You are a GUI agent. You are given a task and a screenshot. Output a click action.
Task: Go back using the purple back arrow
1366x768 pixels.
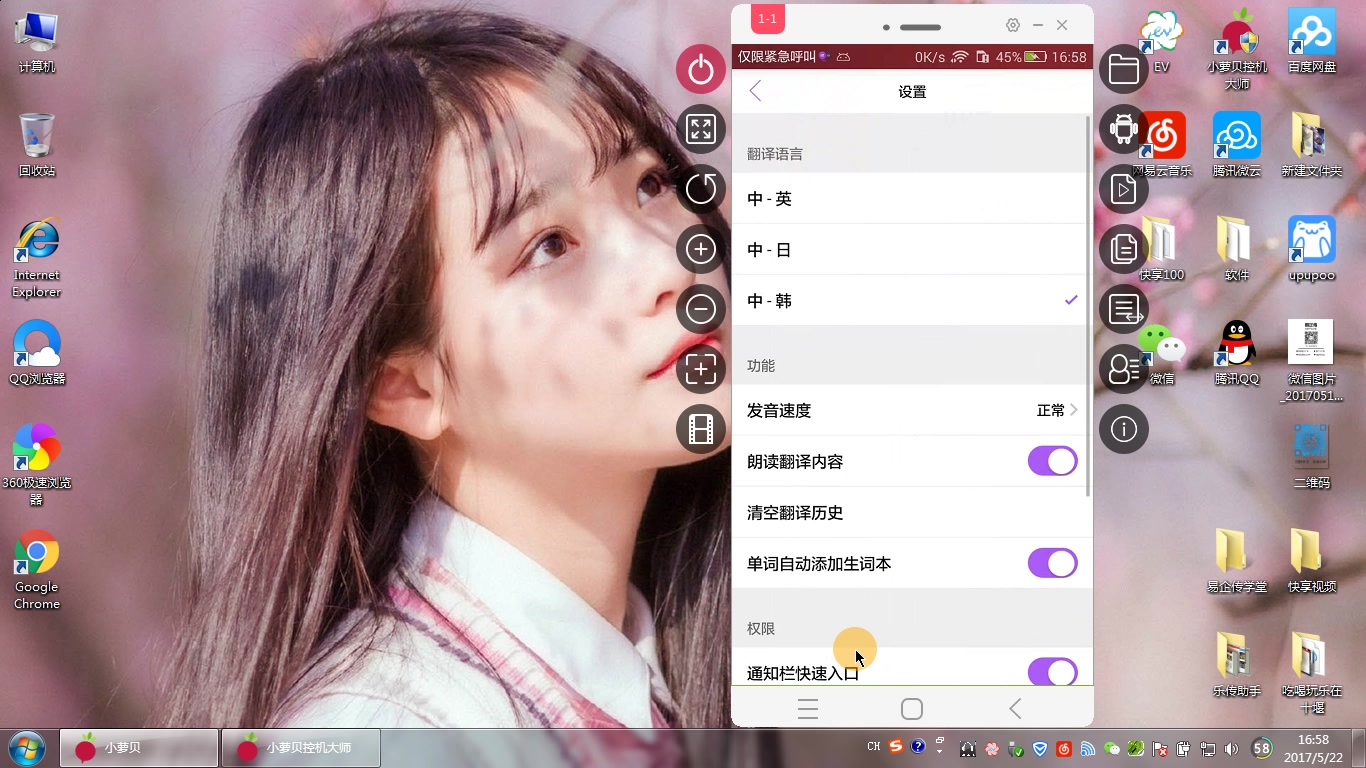click(x=756, y=91)
